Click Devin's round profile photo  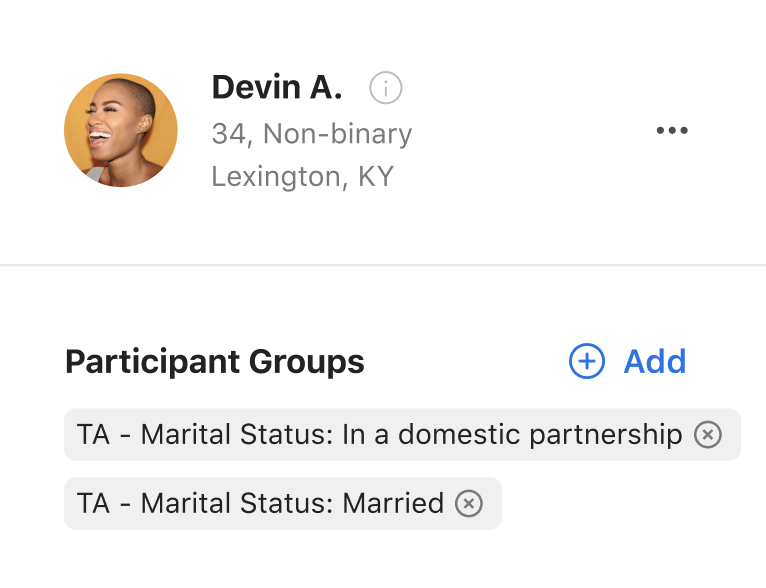121,130
